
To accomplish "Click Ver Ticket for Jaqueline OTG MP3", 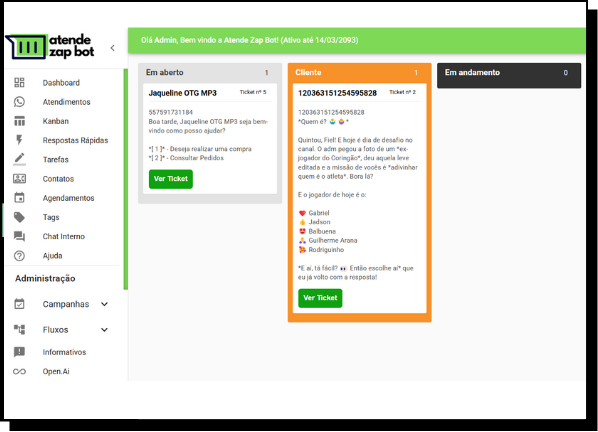I will pos(170,179).
